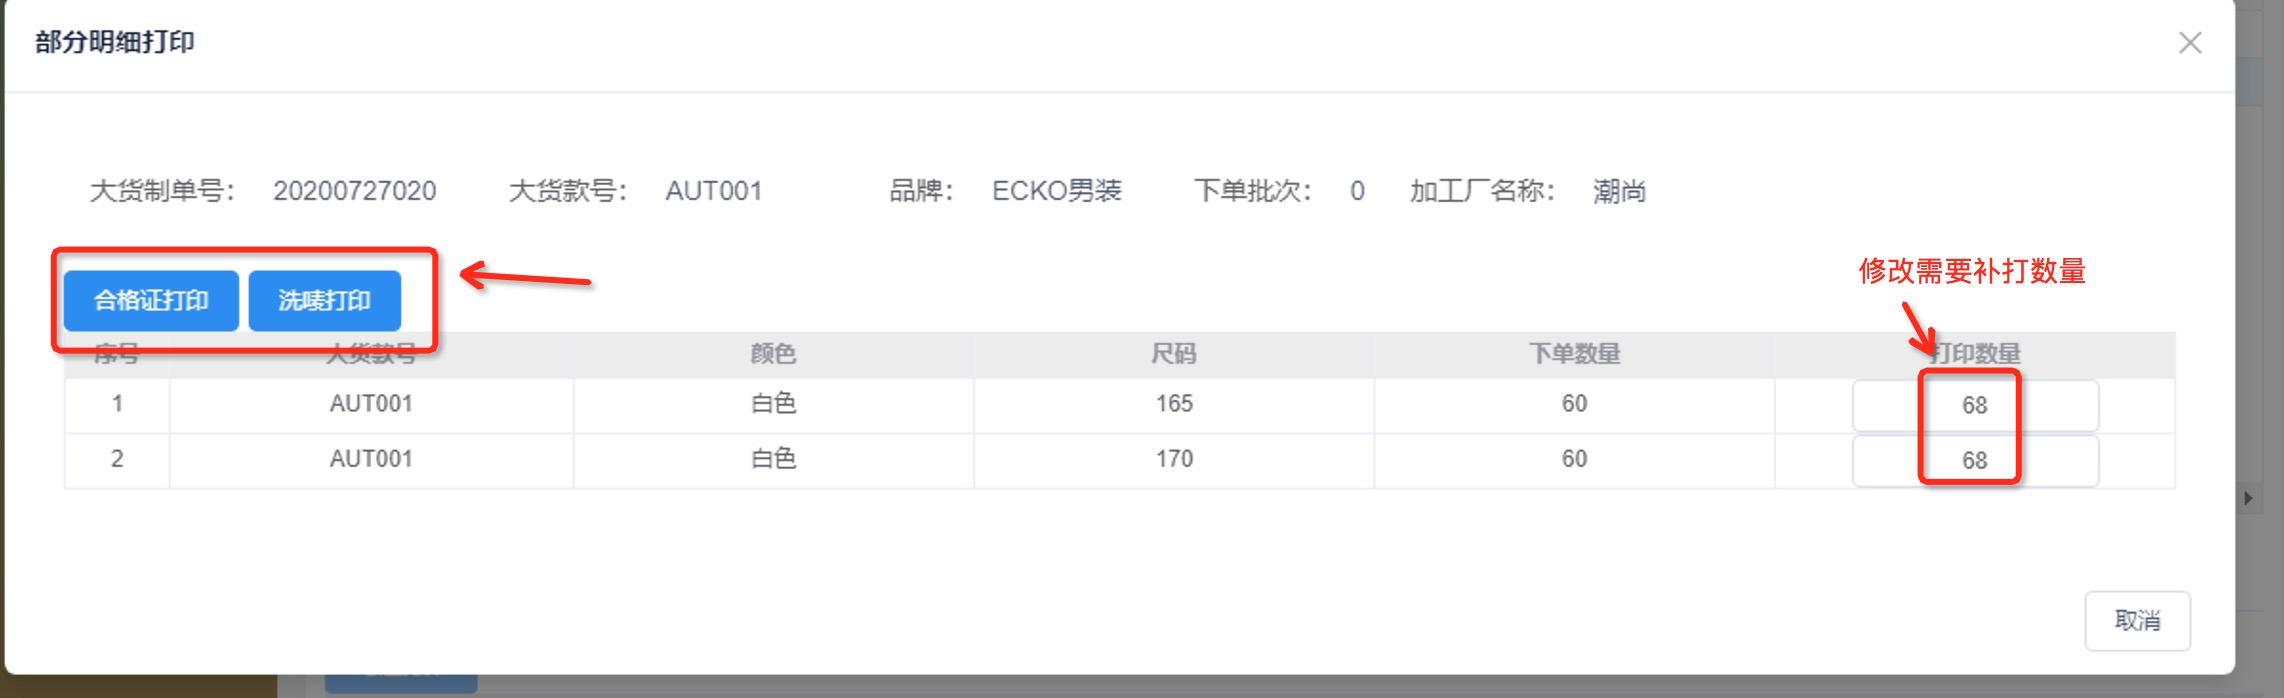This screenshot has width=2284, height=698.
Task: Click the order number 20200727020
Action: coord(354,191)
